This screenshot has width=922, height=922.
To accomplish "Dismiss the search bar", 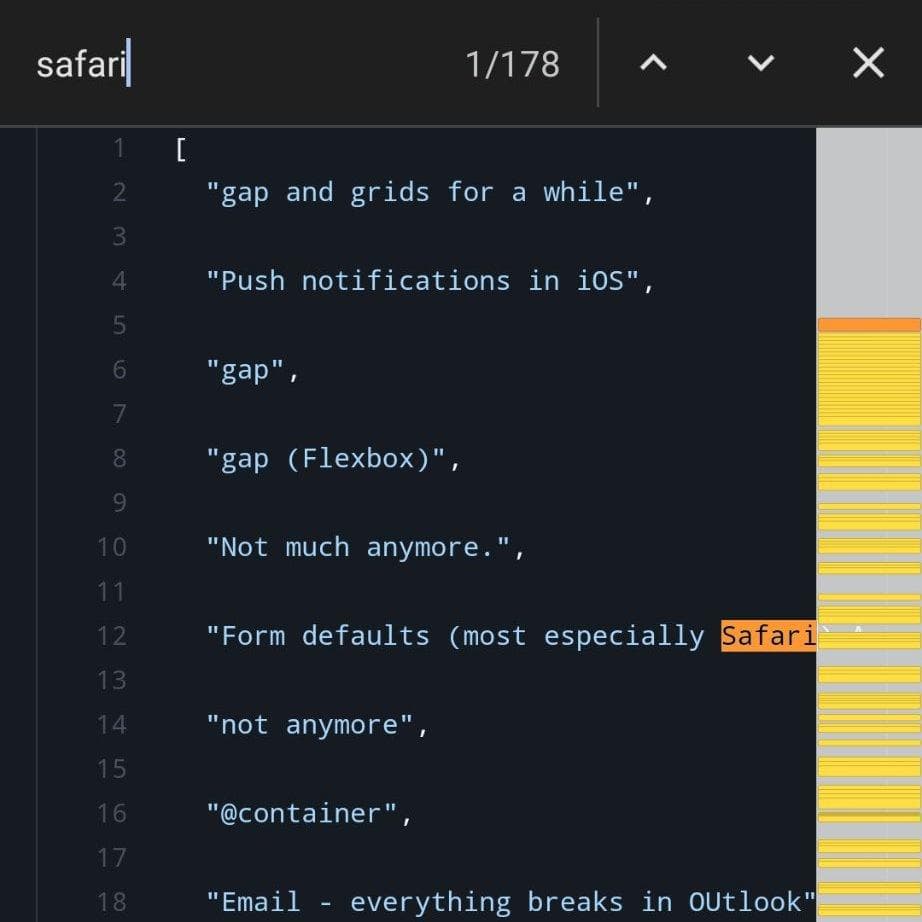I will (868, 62).
